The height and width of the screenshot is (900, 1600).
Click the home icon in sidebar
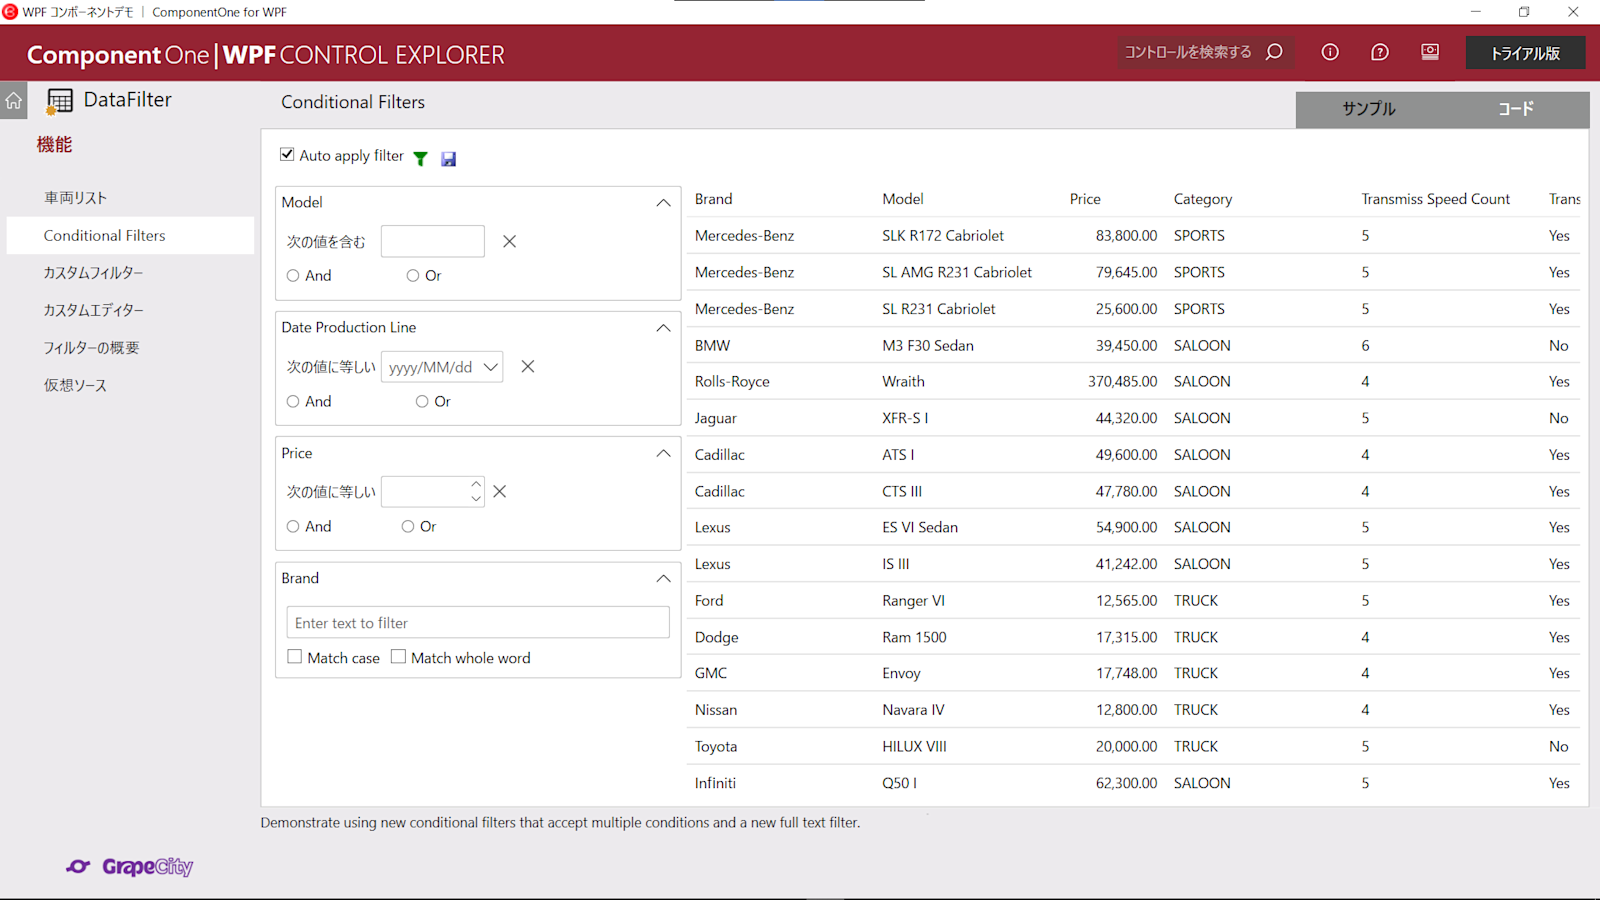[x=14, y=100]
